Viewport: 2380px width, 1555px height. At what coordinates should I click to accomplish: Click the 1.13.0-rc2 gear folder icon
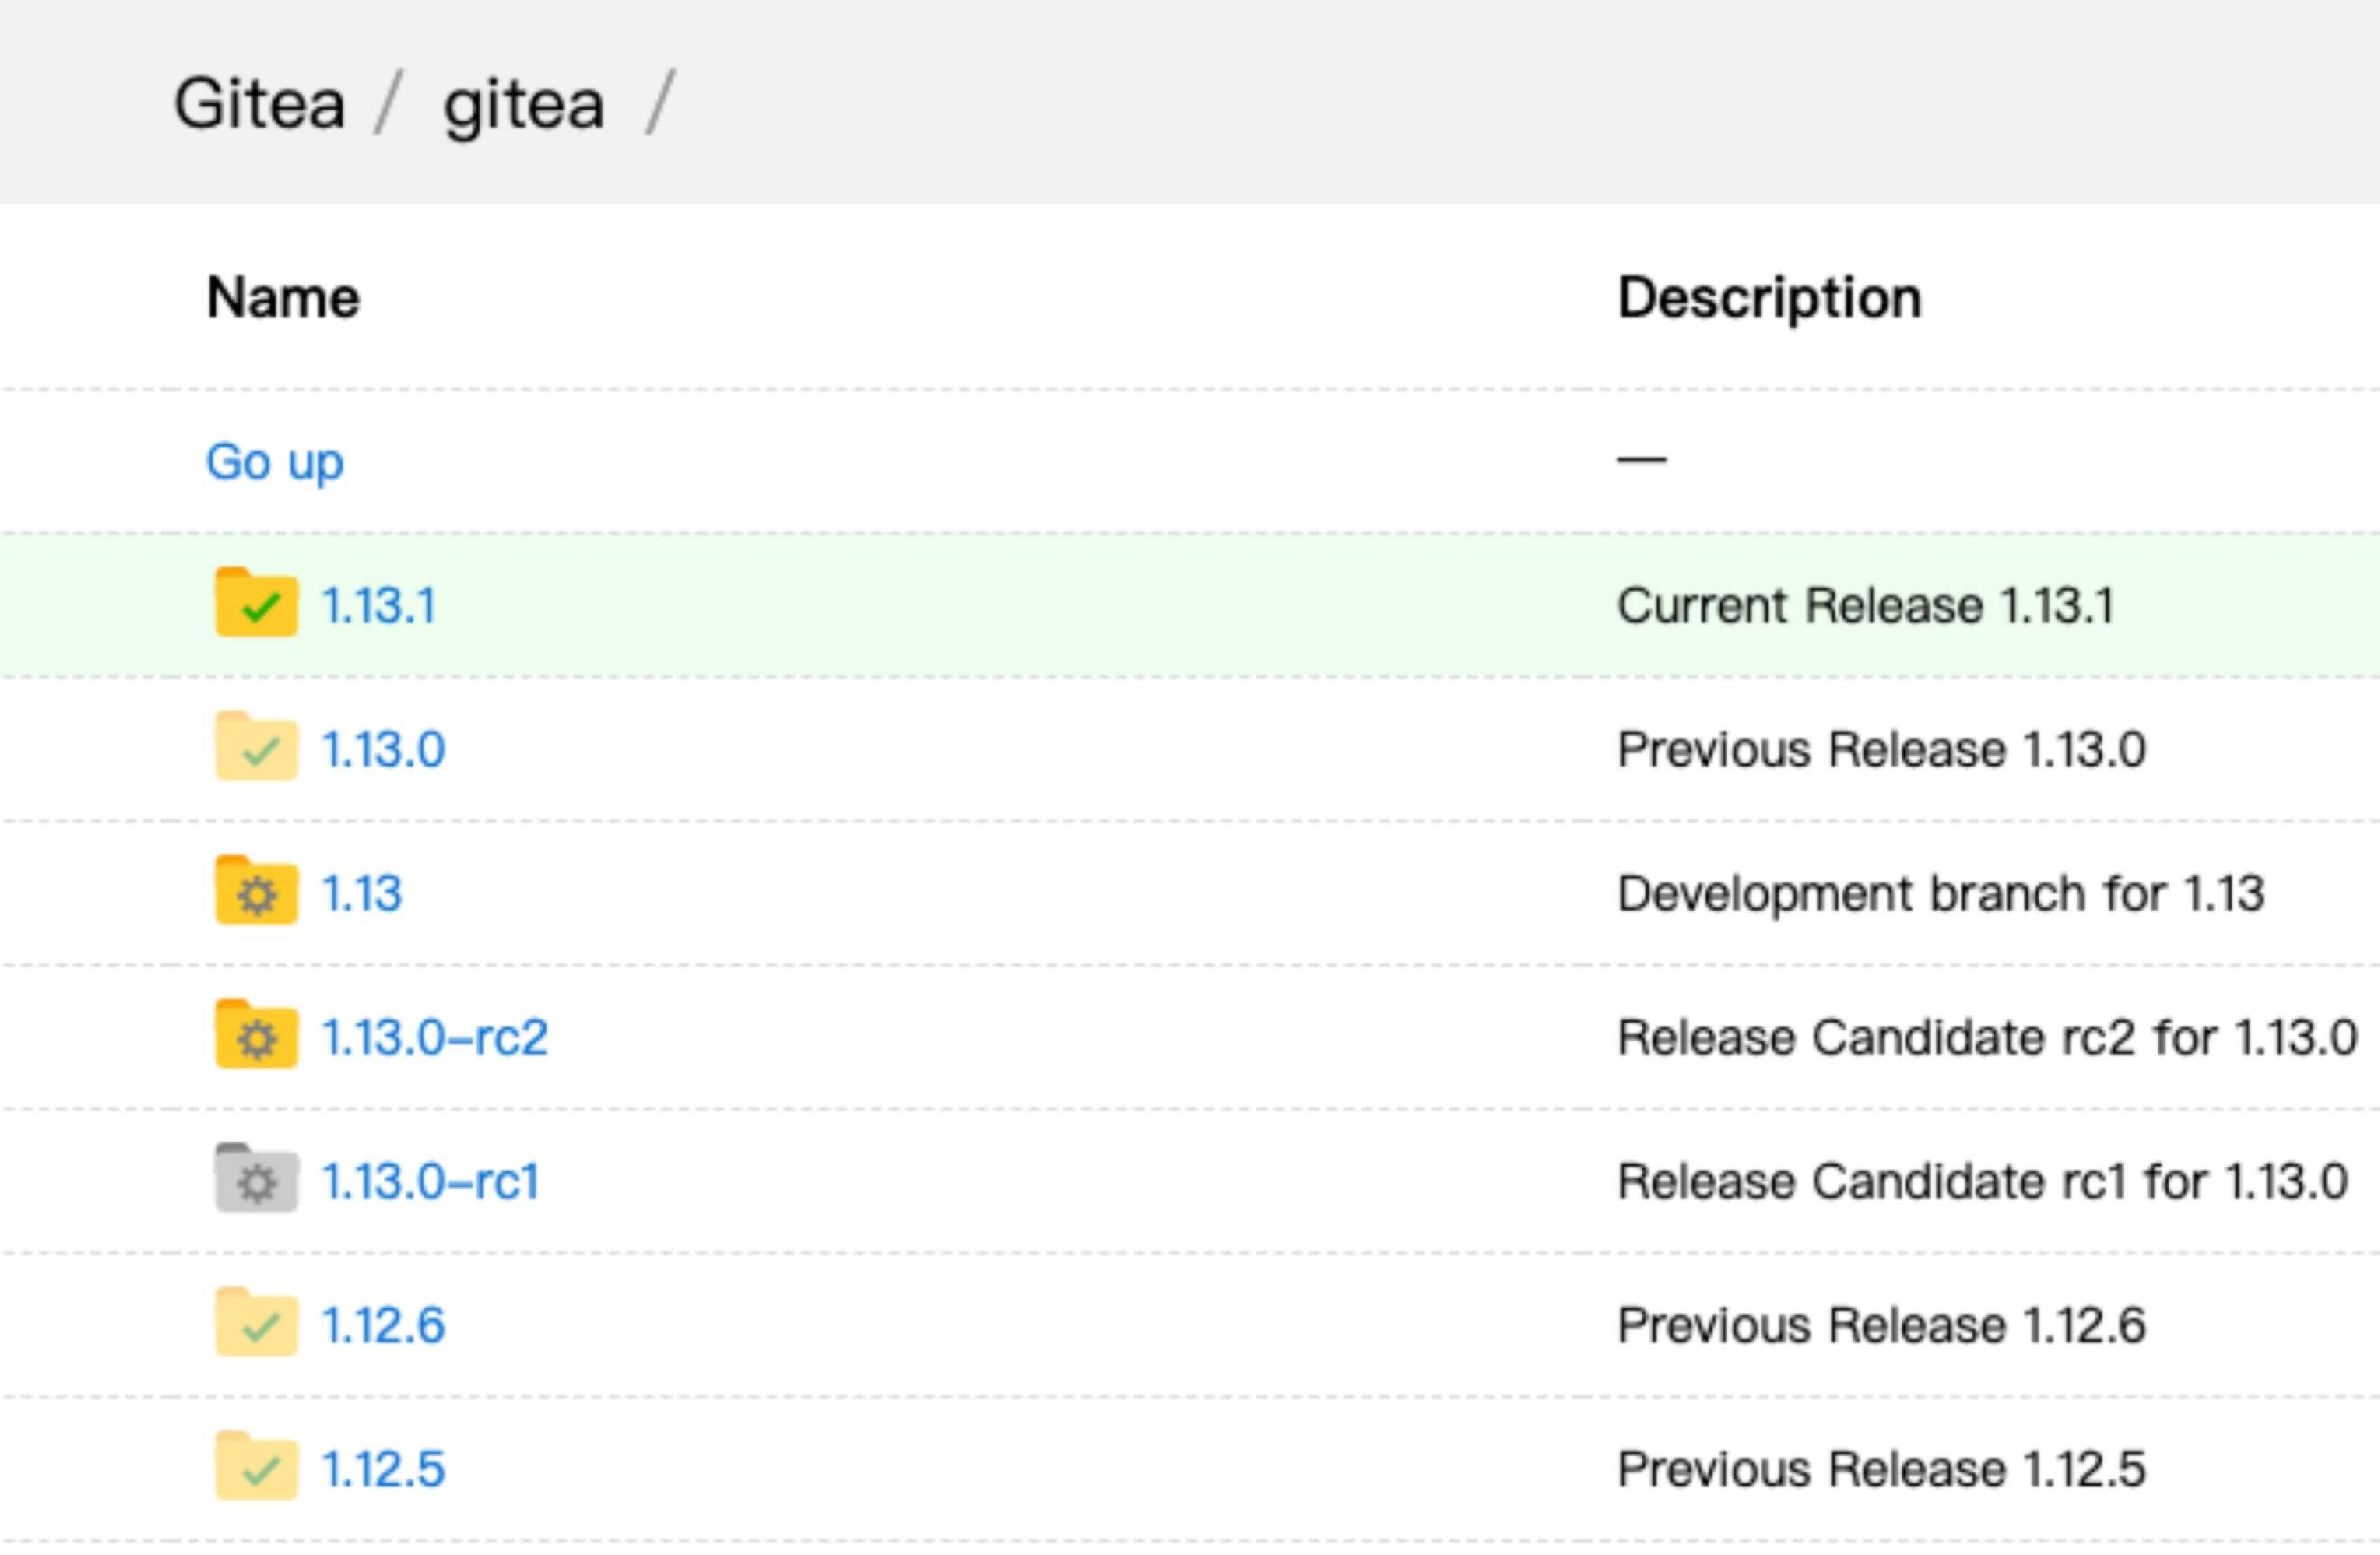[256, 1035]
